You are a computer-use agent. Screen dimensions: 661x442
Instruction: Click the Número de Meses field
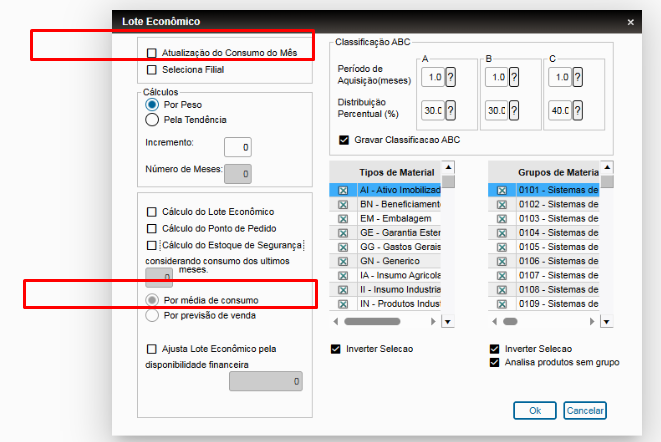pos(238,174)
